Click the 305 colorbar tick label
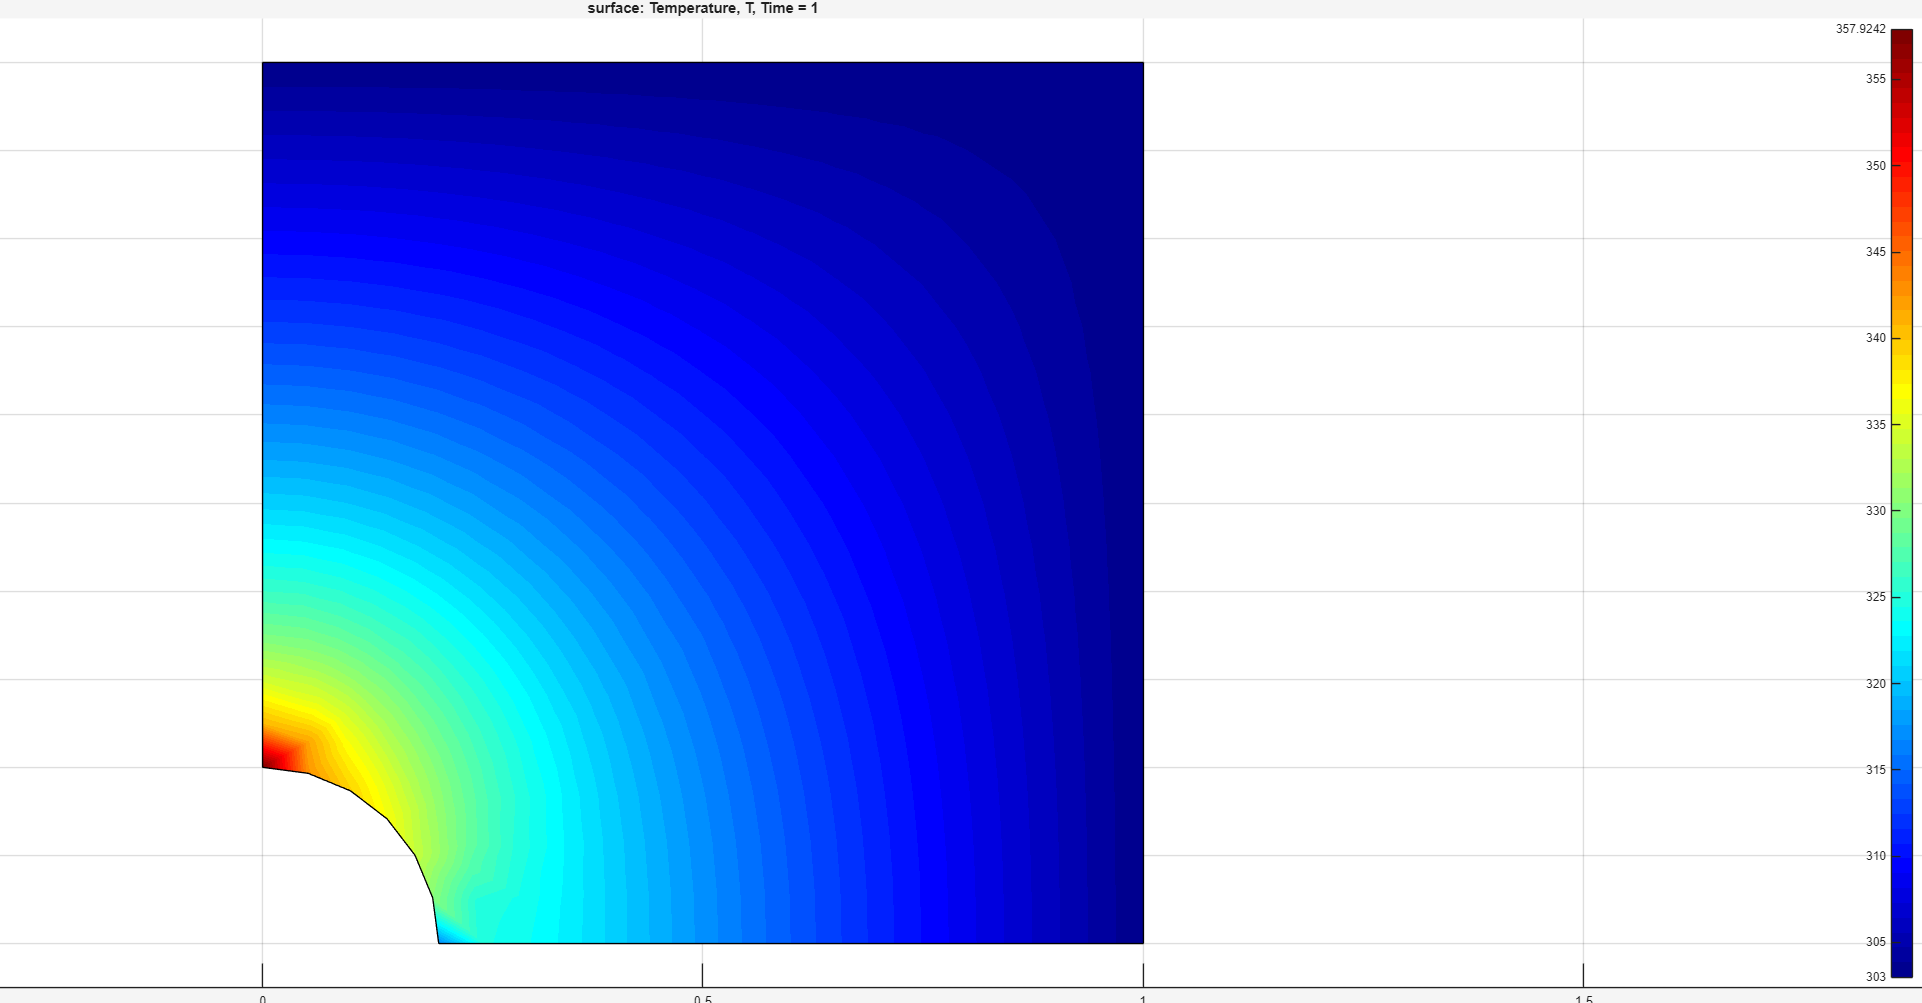This screenshot has width=1922, height=1003. [x=1875, y=942]
